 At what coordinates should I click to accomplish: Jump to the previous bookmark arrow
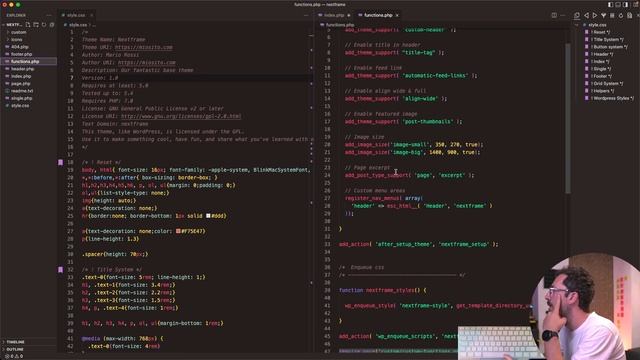(586, 15)
